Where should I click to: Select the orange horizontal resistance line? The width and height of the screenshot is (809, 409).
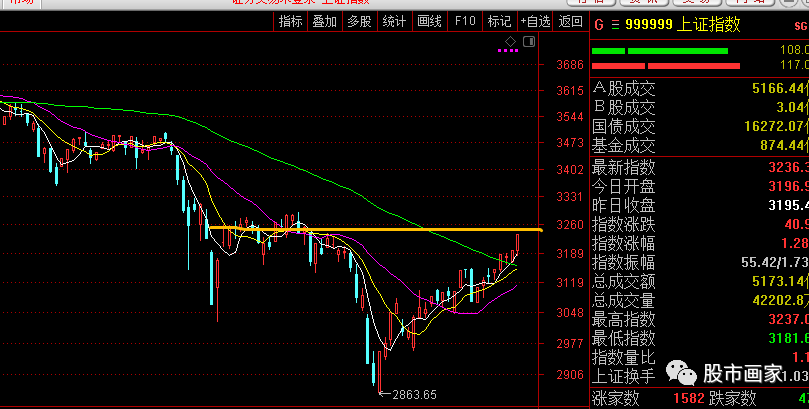[x=376, y=228]
